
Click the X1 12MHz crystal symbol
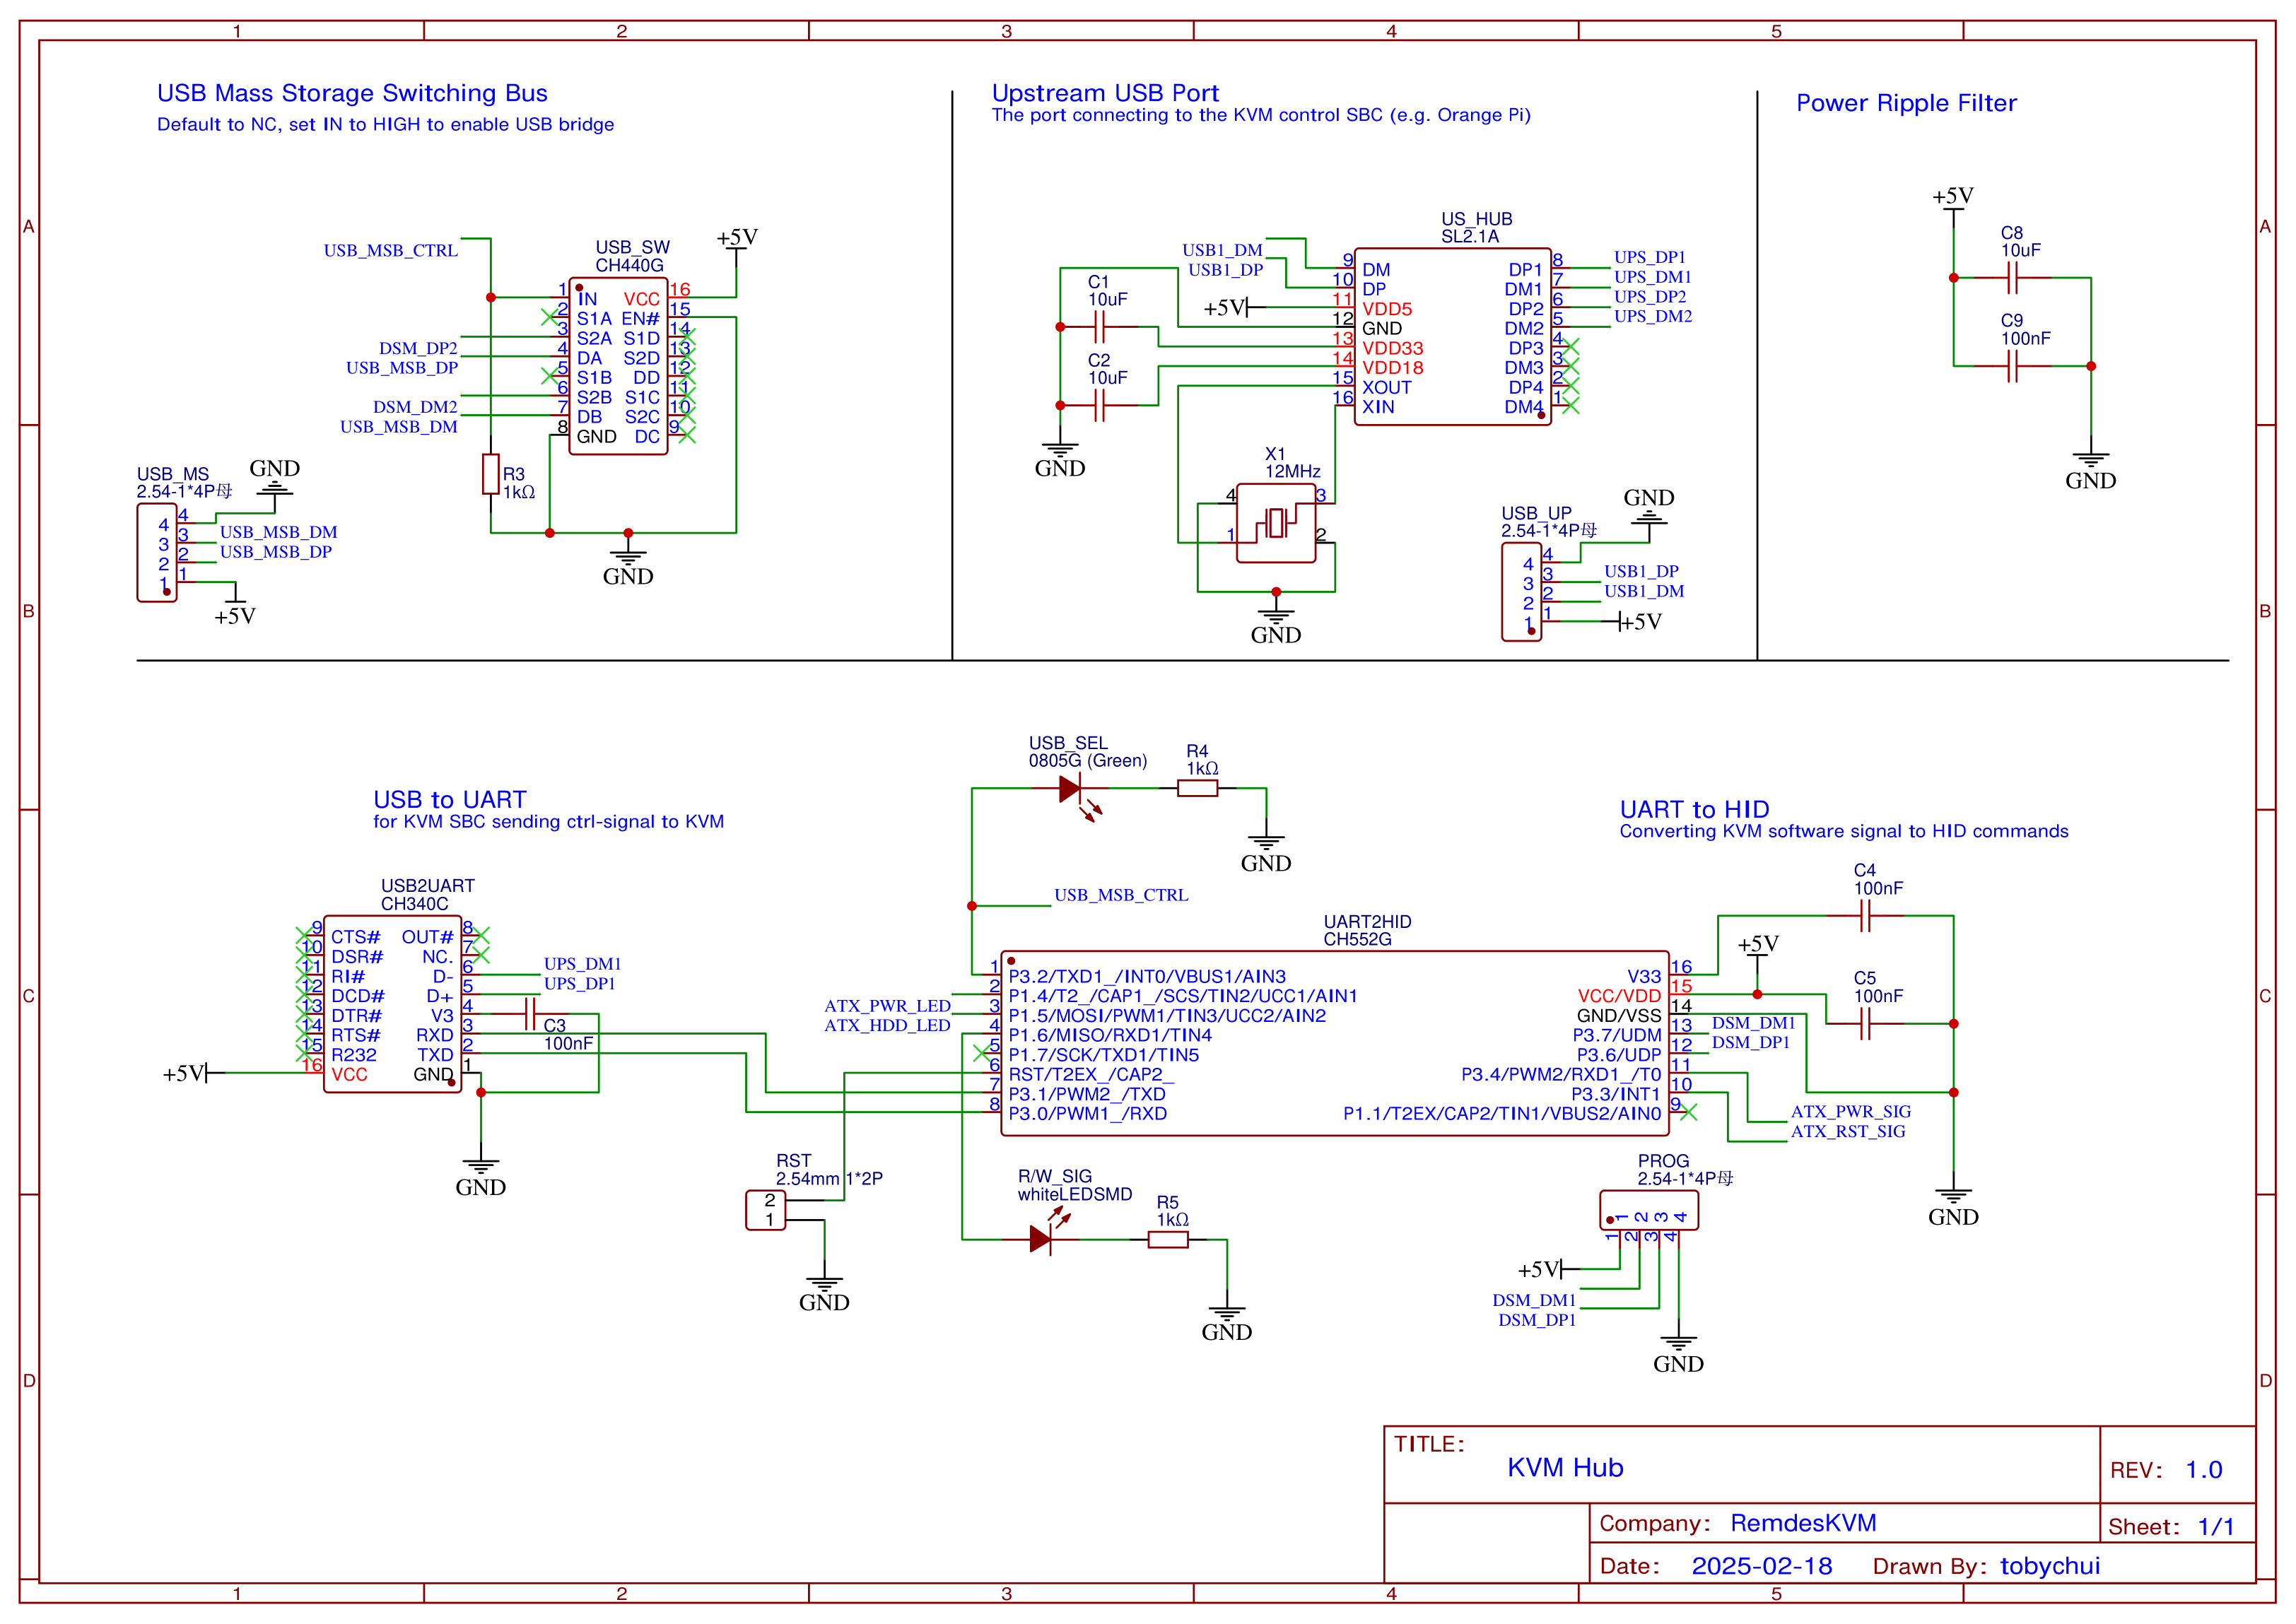pos(1275,523)
